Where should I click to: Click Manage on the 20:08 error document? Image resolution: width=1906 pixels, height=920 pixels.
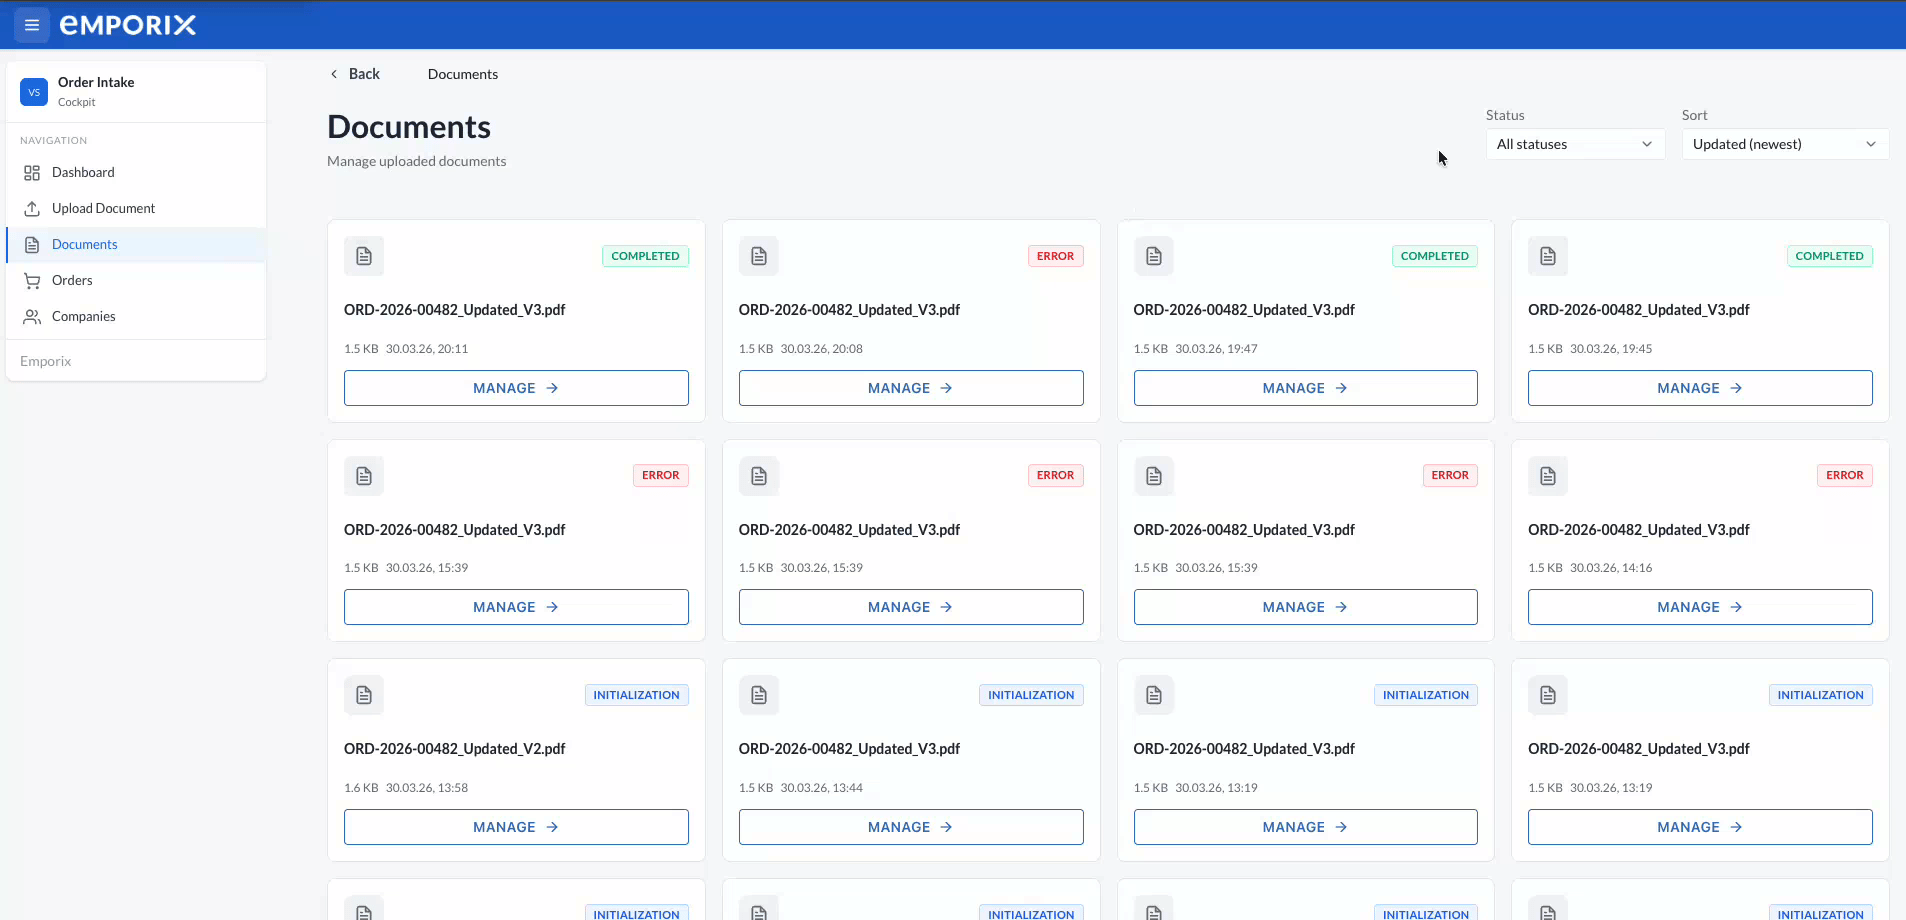coord(911,388)
